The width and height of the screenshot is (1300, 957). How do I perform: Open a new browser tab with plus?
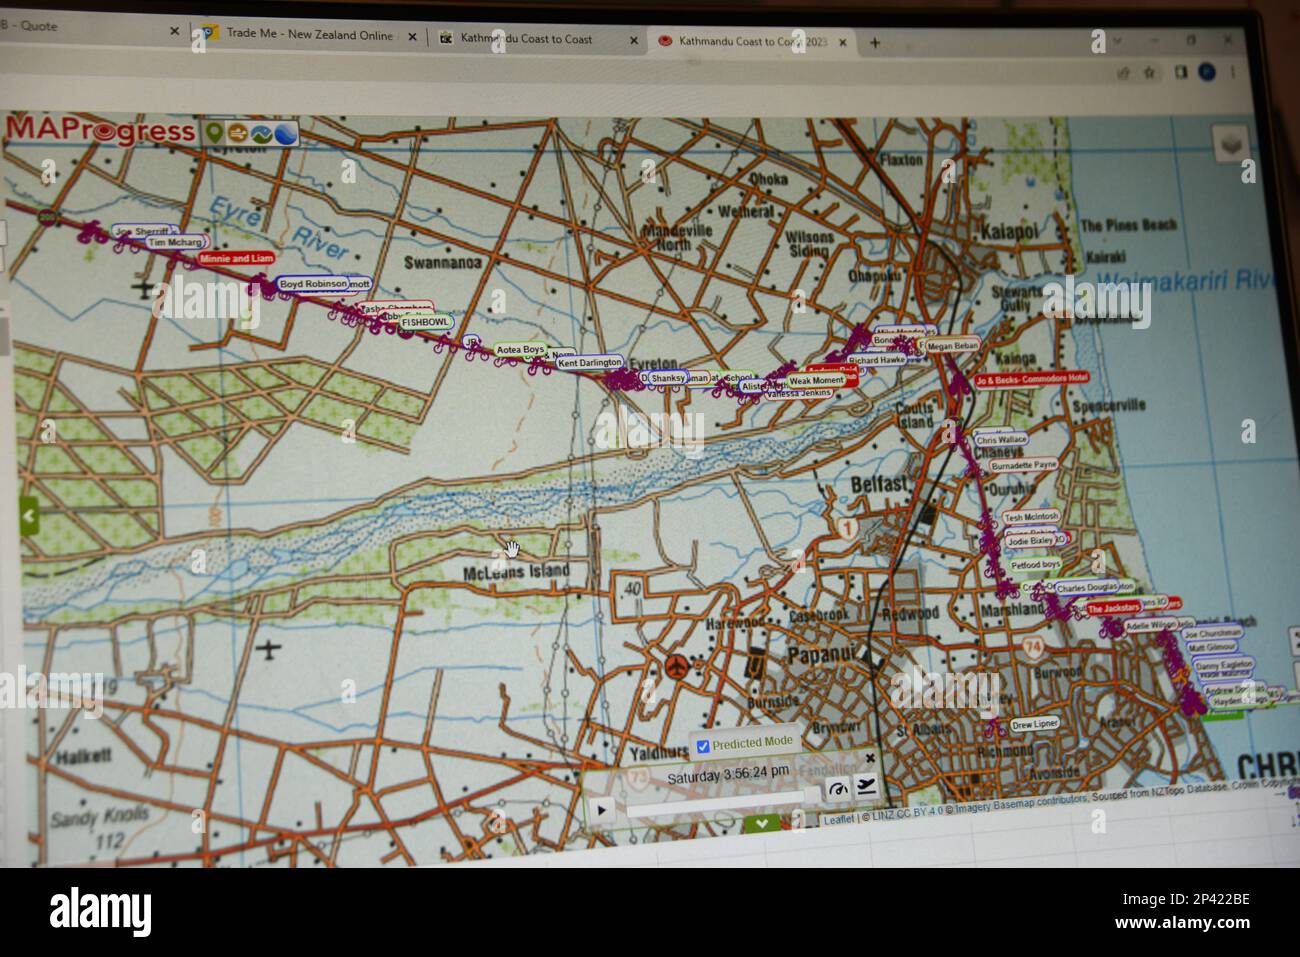point(875,42)
